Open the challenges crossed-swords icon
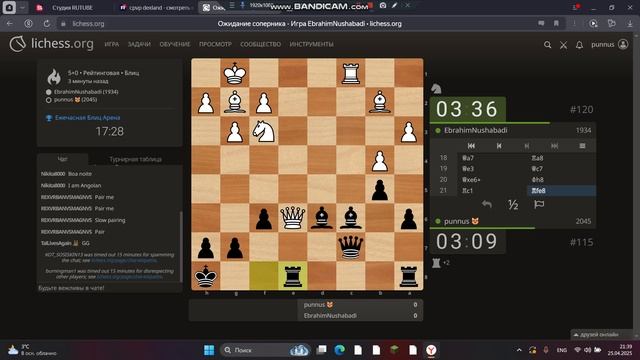This screenshot has height=360, width=640. (563, 45)
